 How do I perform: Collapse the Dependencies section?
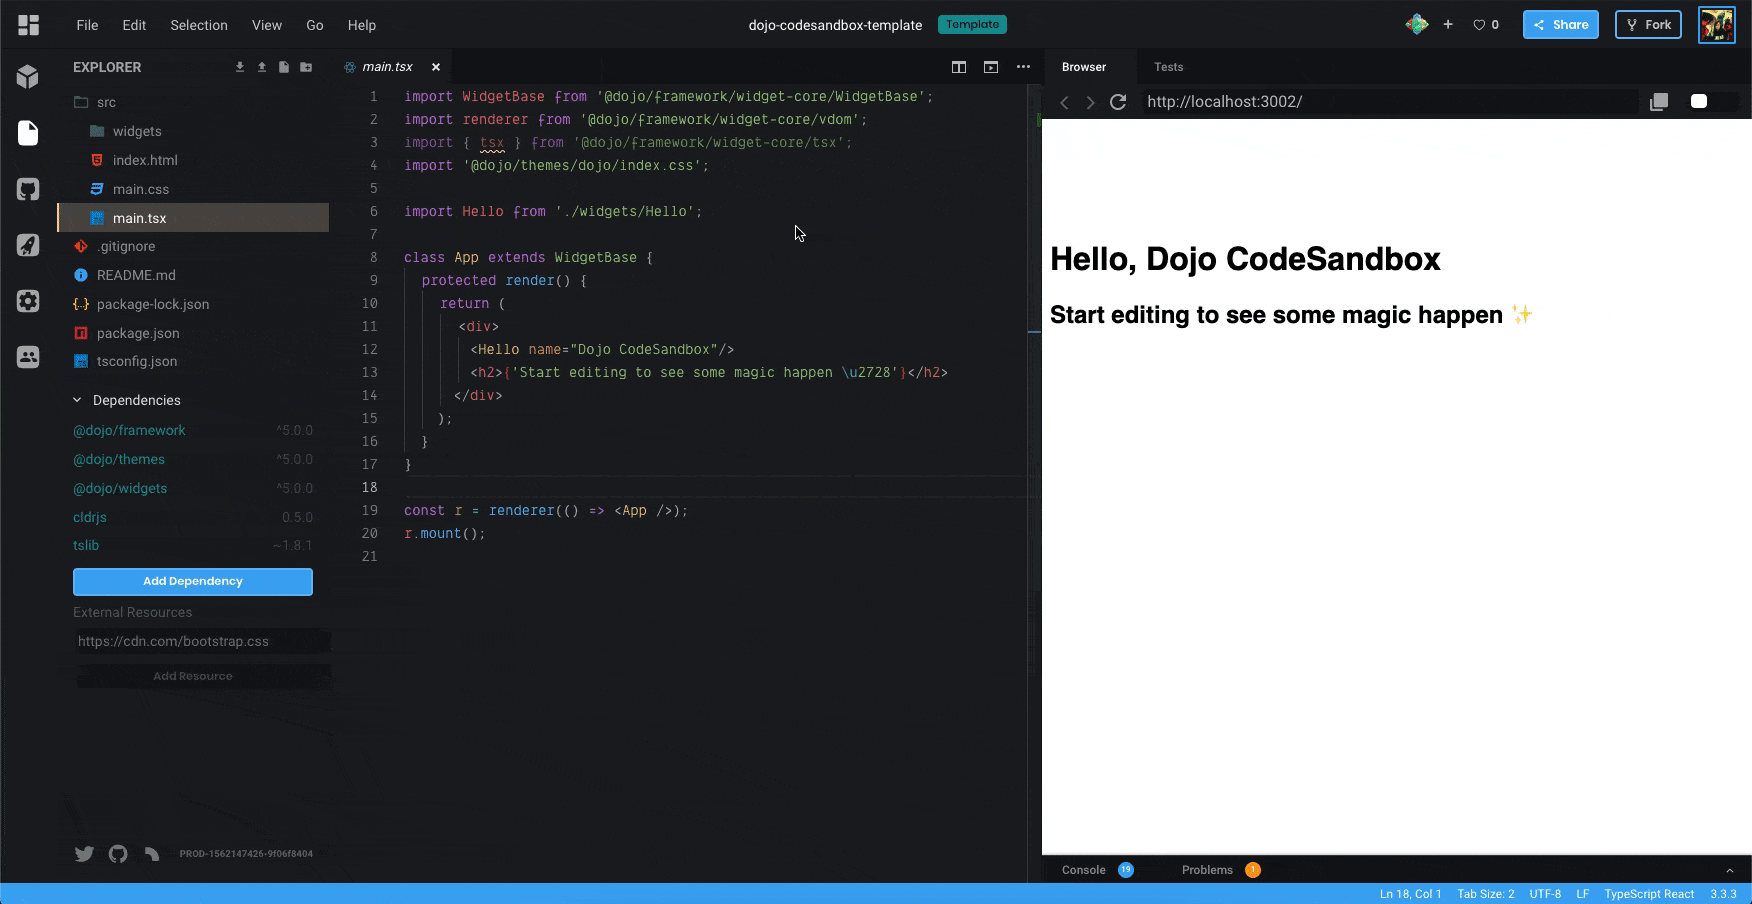coord(77,400)
